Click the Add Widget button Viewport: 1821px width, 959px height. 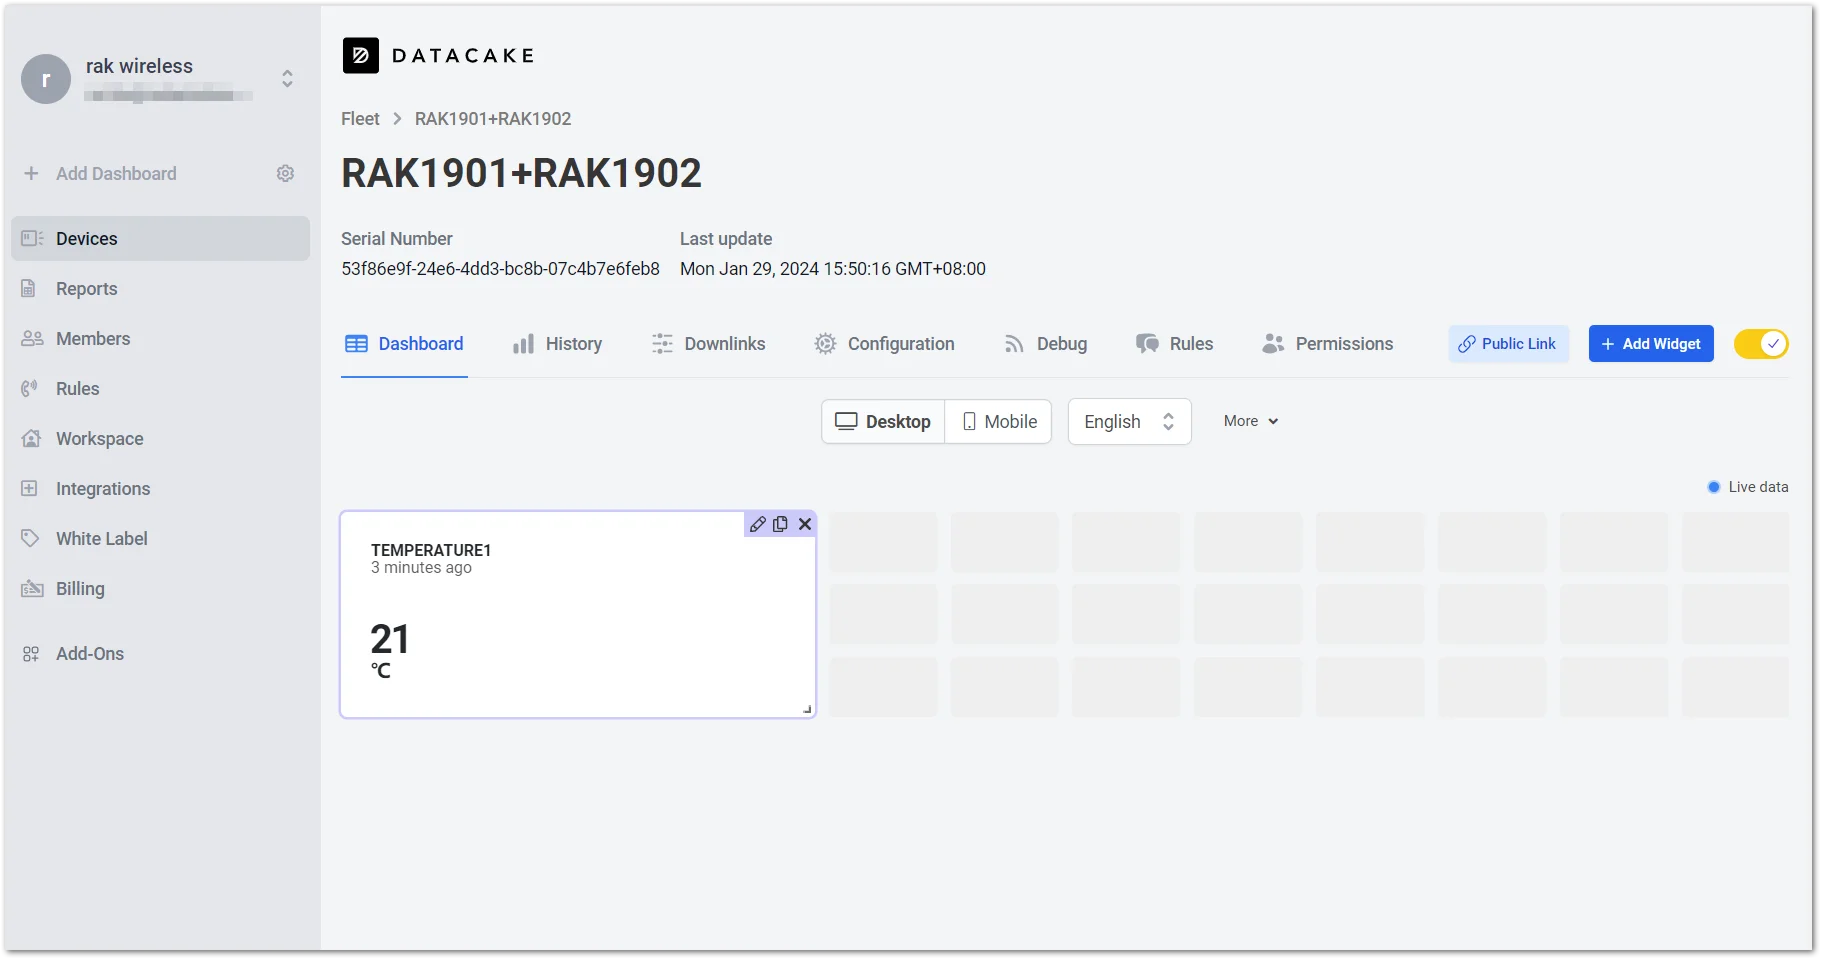1651,344
